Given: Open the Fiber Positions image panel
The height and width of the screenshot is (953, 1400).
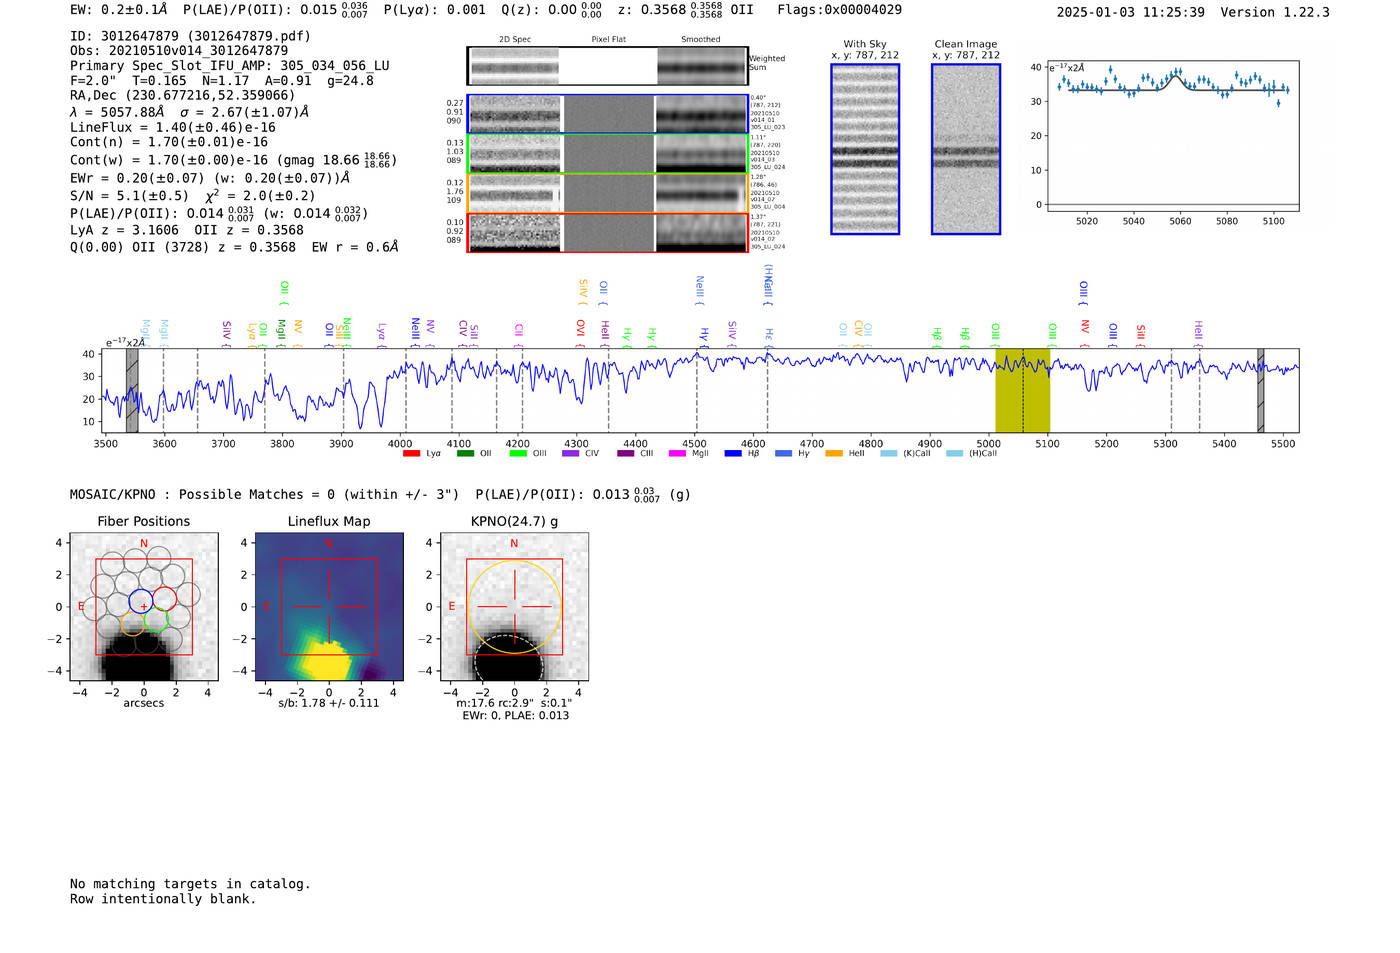Looking at the screenshot, I should [144, 607].
